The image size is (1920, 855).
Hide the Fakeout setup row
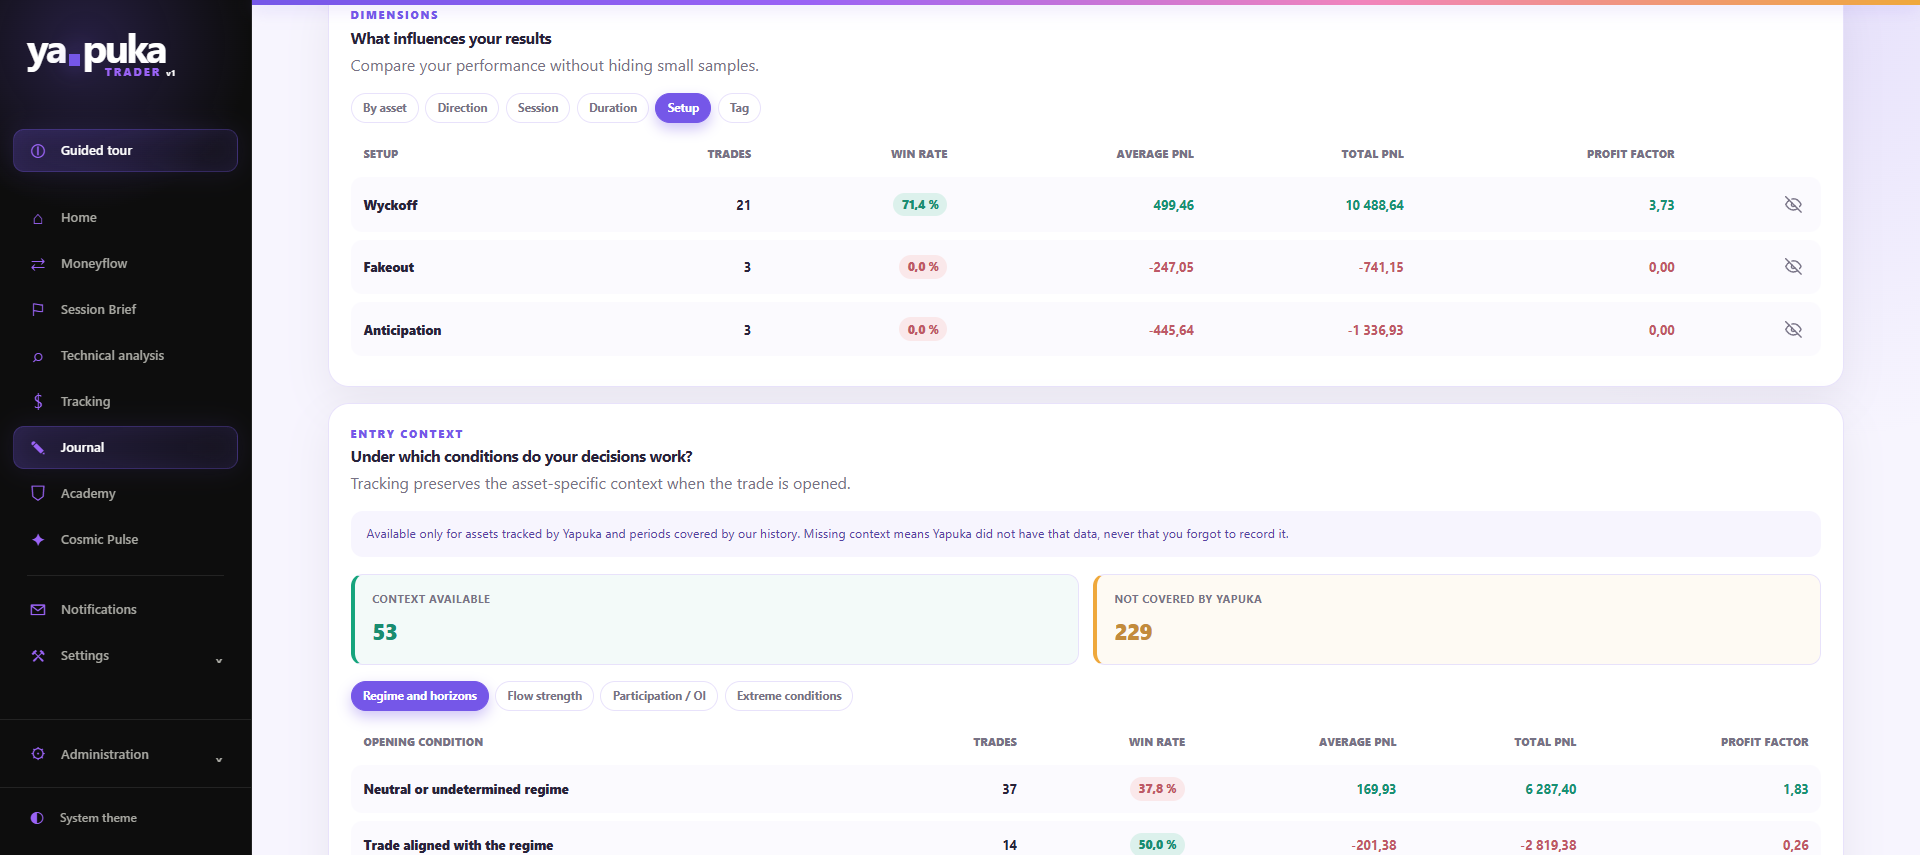[1793, 267]
